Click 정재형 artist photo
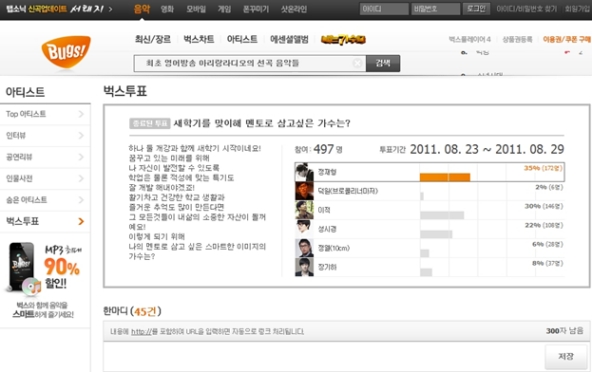This screenshot has width=592, height=372. coord(304,172)
